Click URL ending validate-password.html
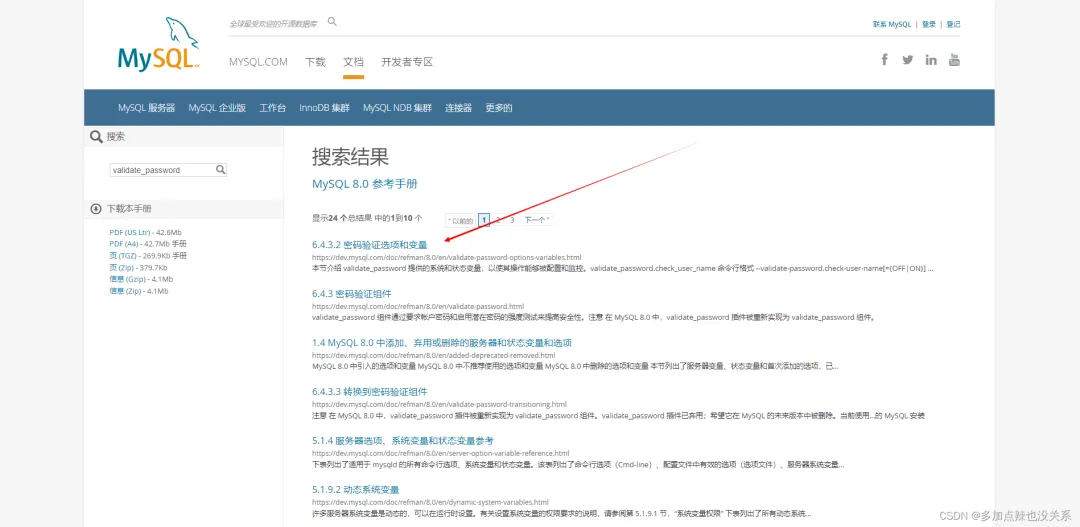Image resolution: width=1080 pixels, height=527 pixels. coord(418,307)
